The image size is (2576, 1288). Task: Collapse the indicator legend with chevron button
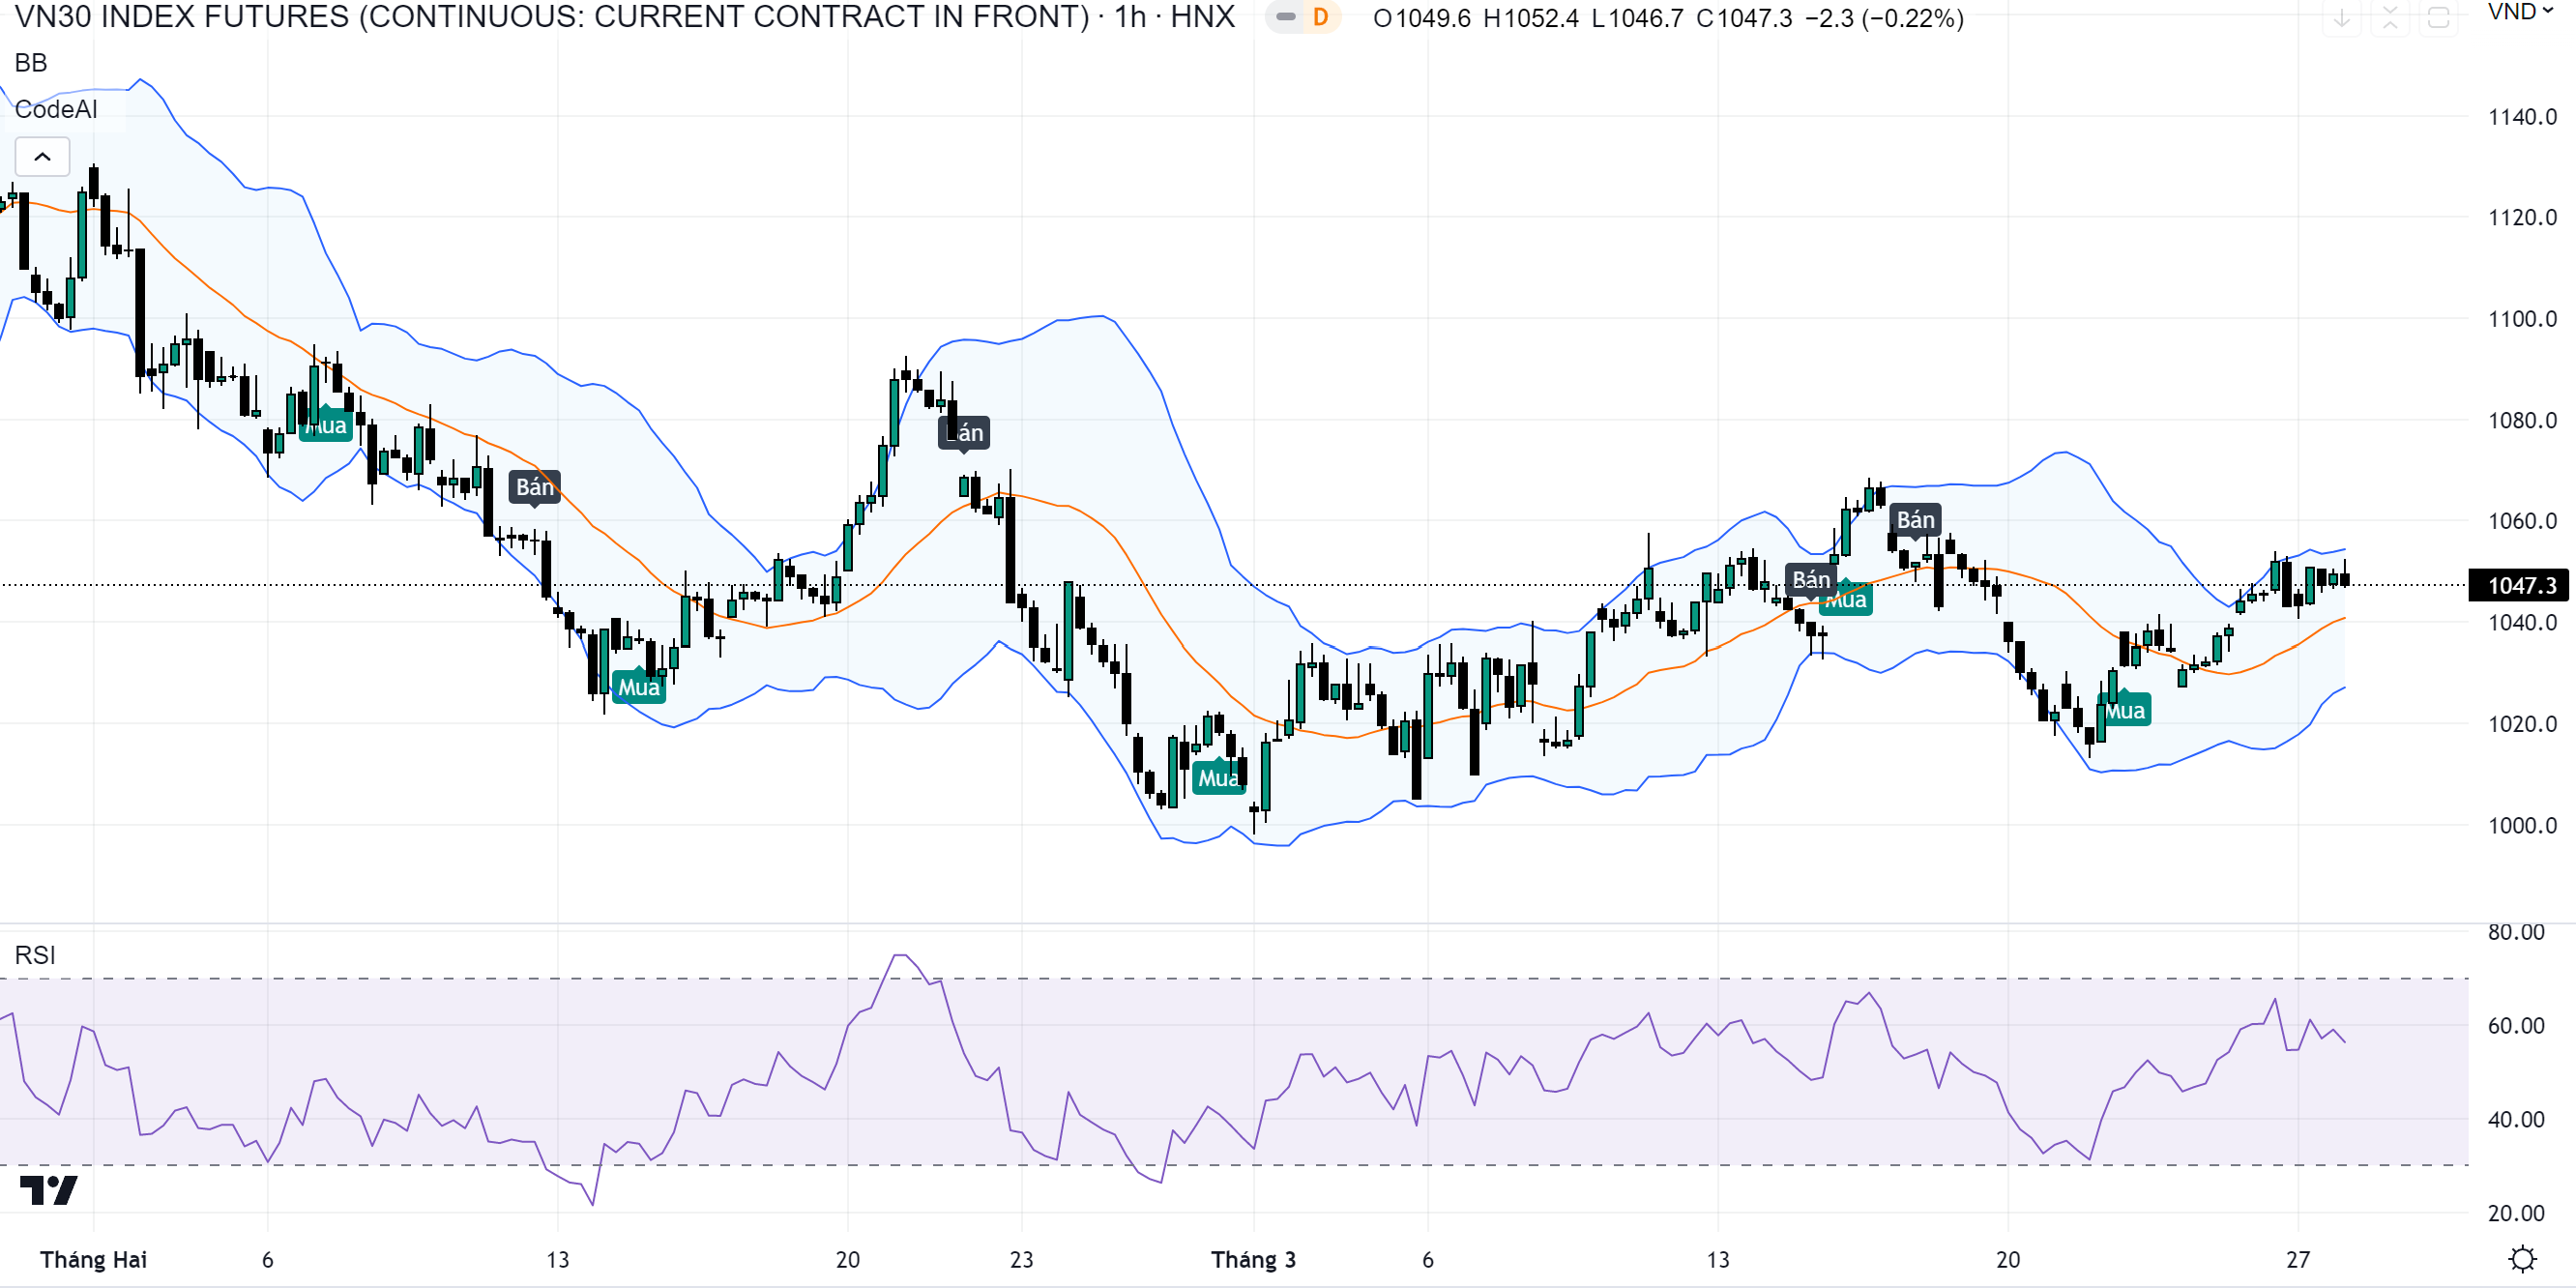[x=42, y=157]
